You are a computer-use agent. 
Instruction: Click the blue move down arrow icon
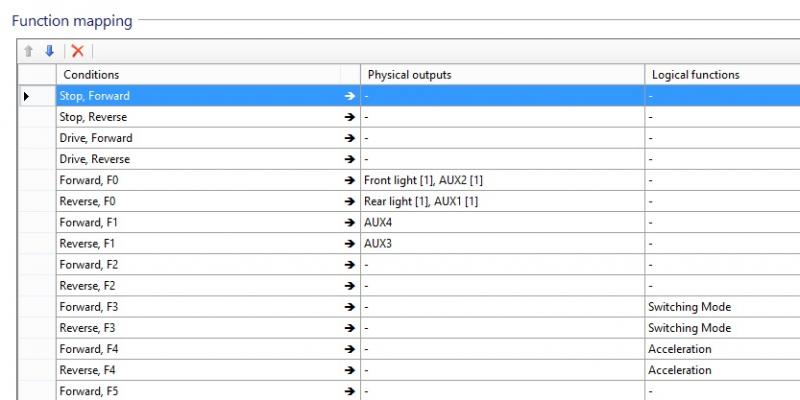49,51
